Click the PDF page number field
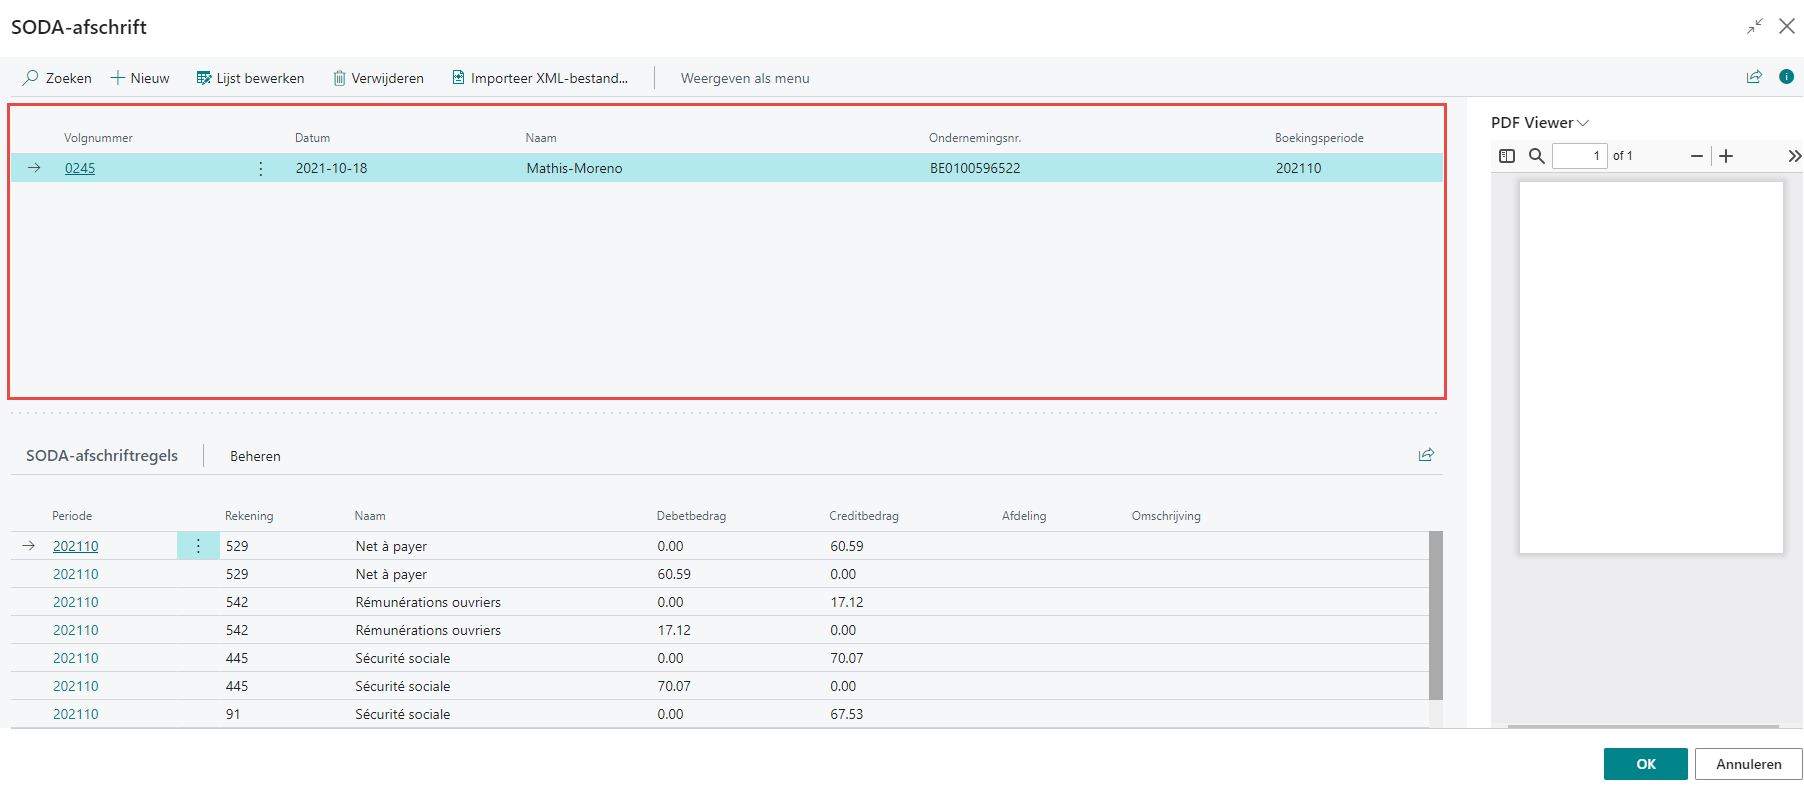Image resolution: width=1804 pixels, height=788 pixels. (x=1579, y=156)
